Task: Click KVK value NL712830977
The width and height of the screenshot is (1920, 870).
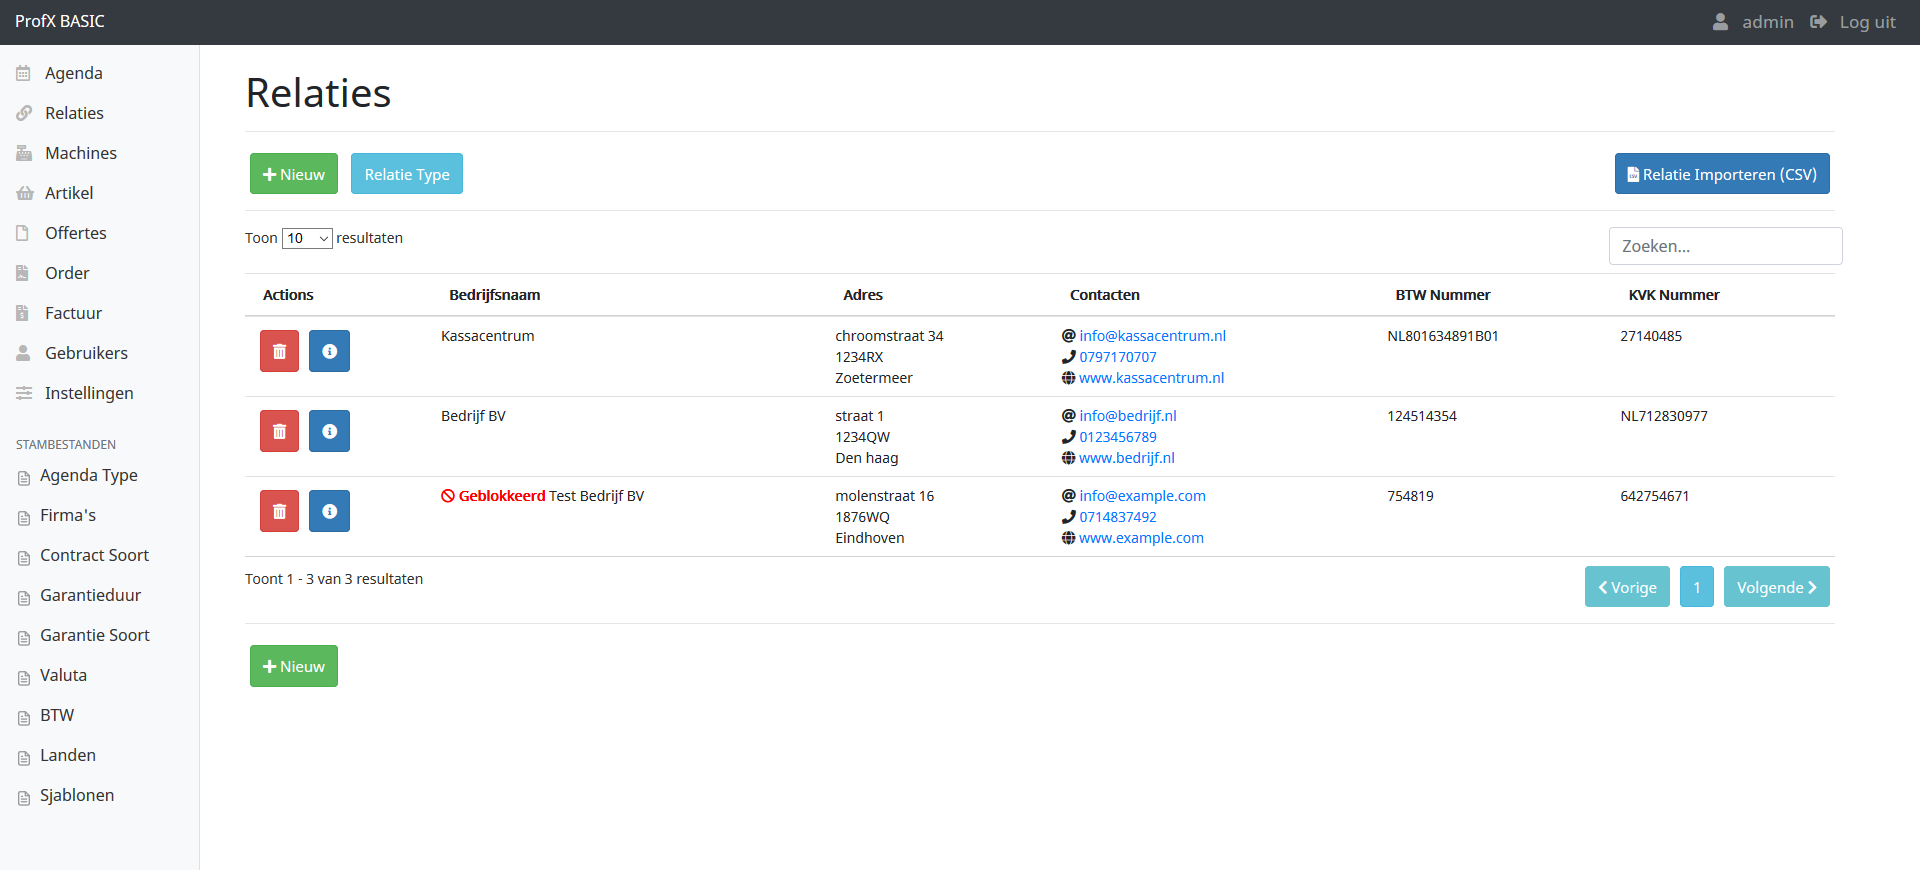Action: [x=1664, y=416]
